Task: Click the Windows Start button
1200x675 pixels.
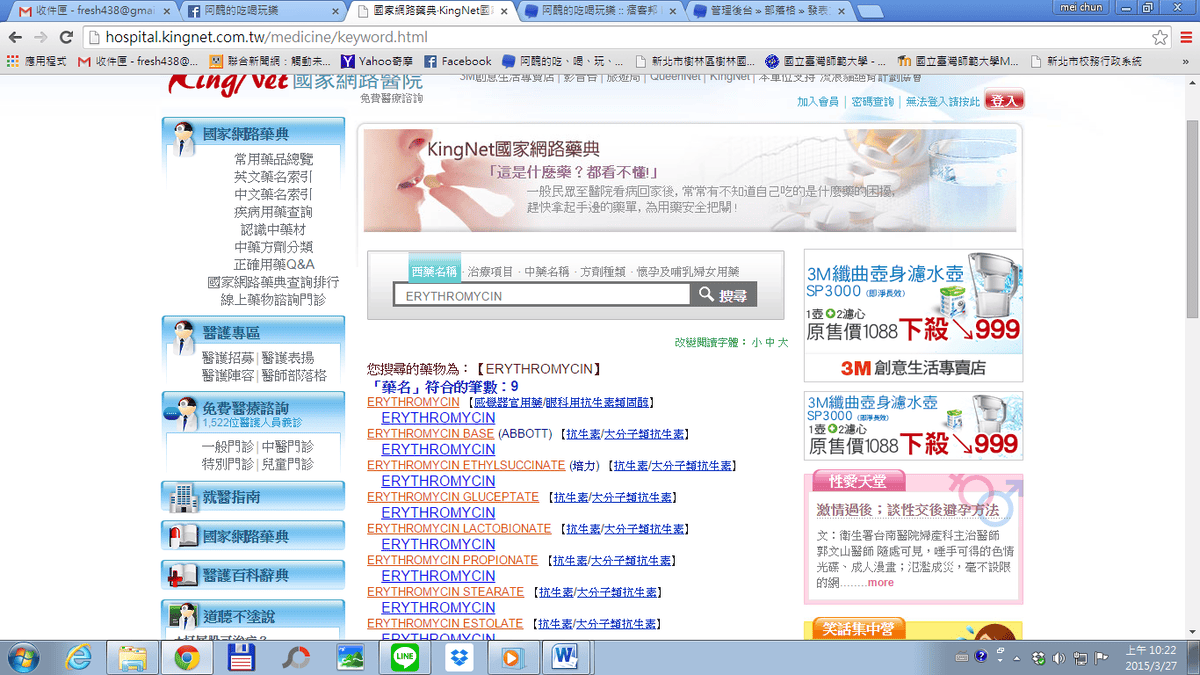Action: [x=23, y=657]
